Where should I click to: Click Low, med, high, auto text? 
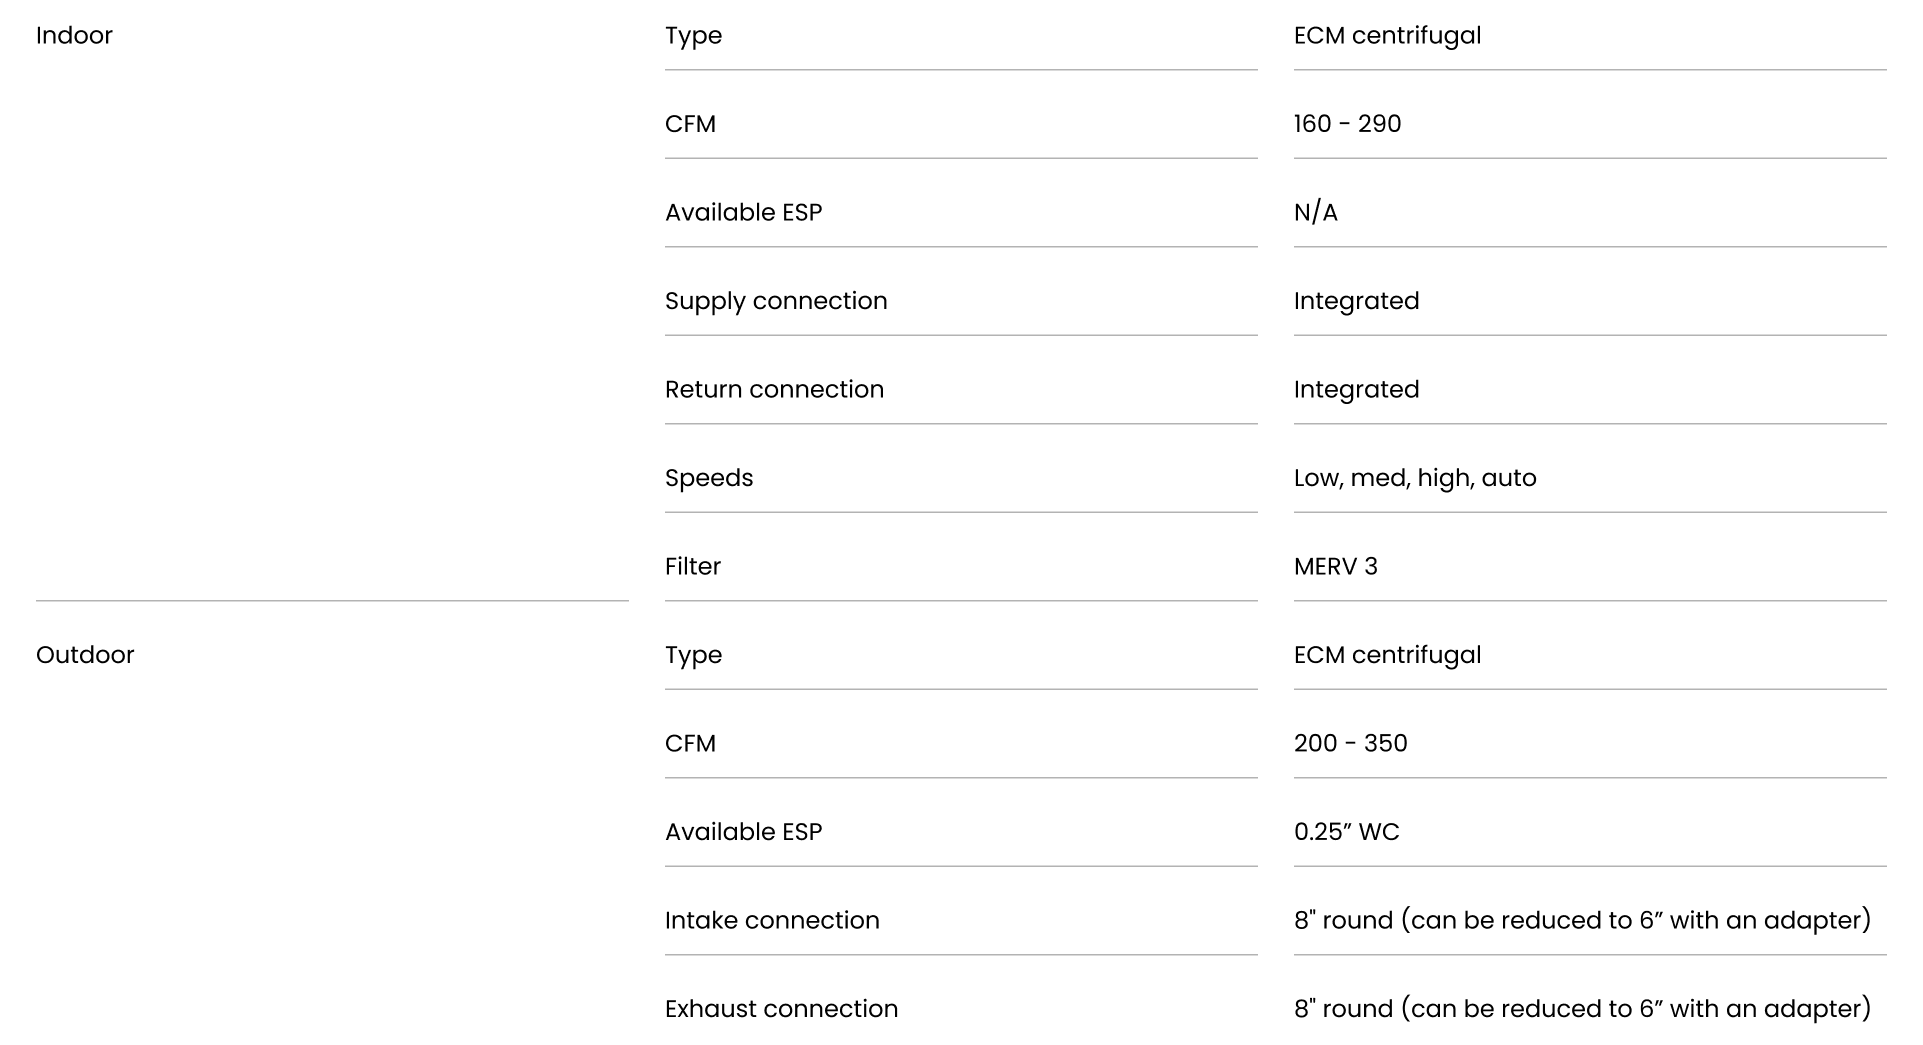(1415, 479)
